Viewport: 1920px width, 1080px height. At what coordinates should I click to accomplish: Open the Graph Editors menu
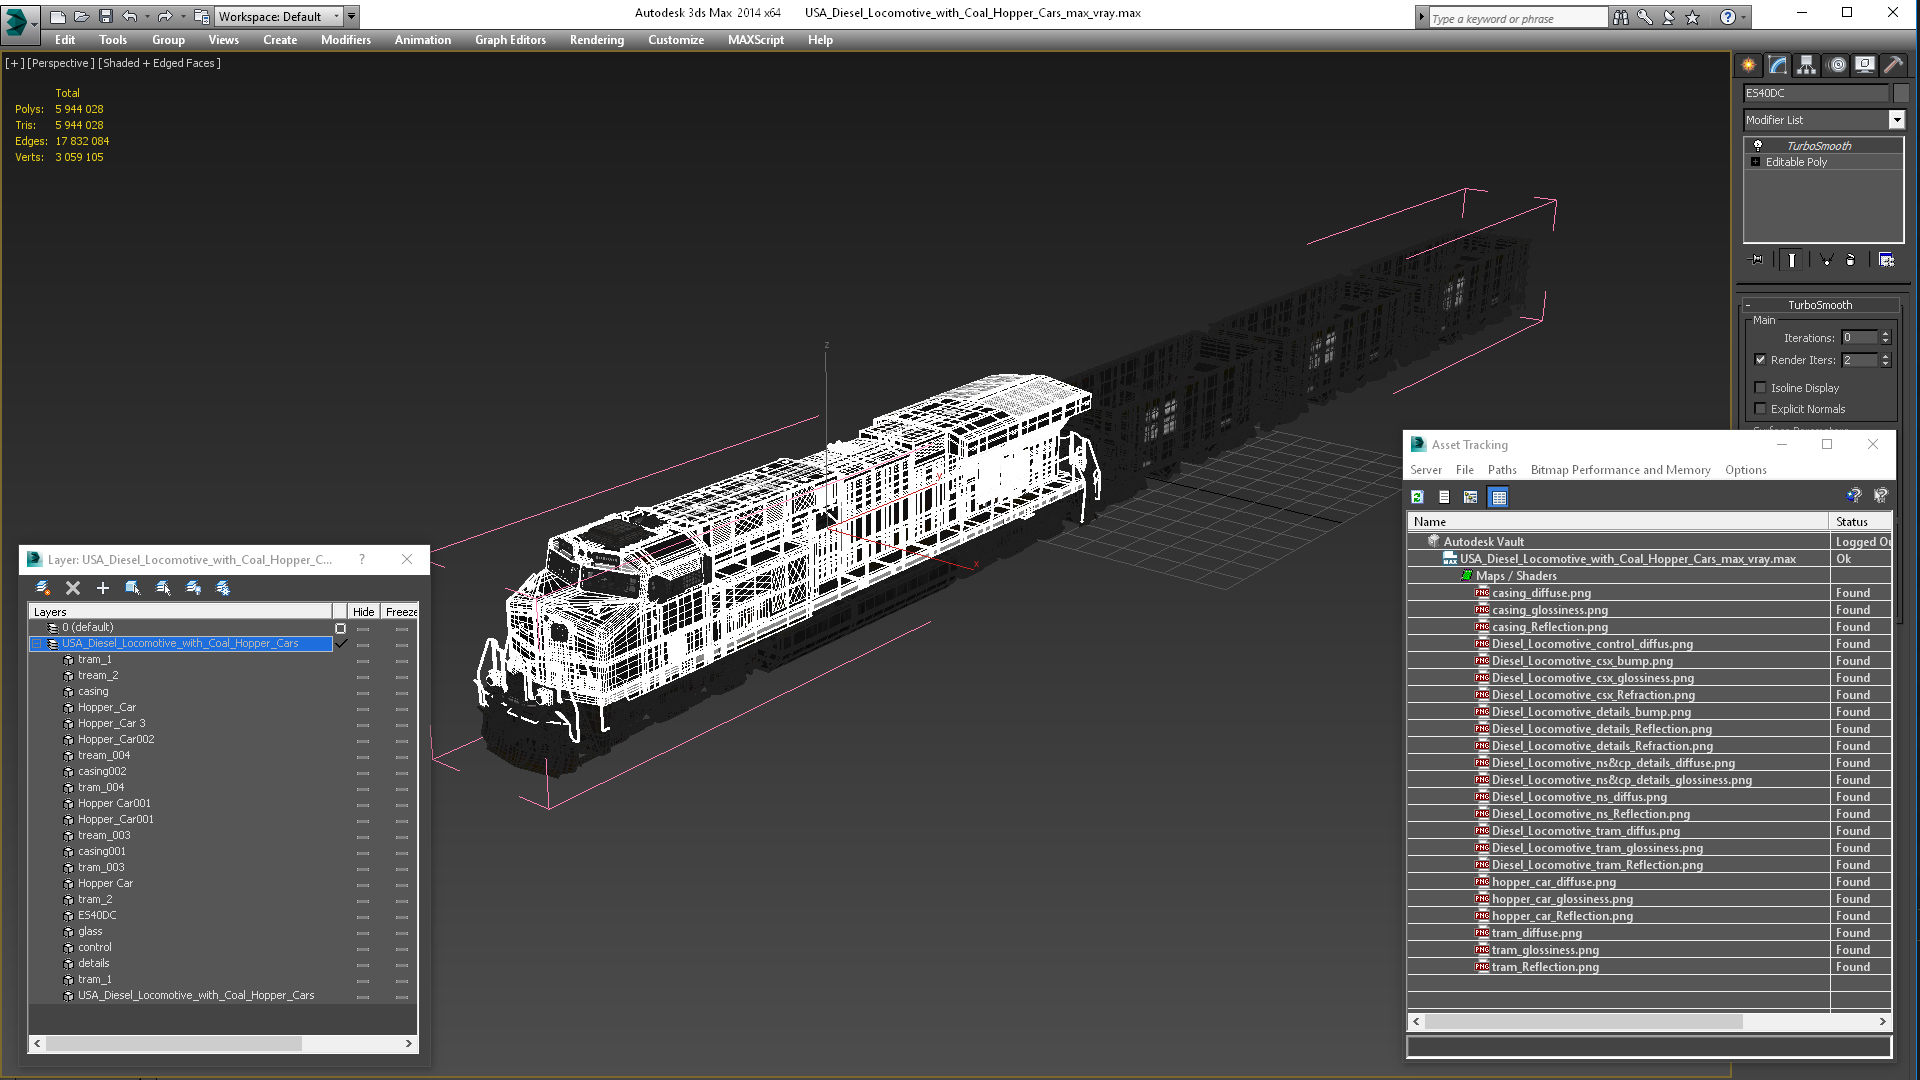click(510, 40)
